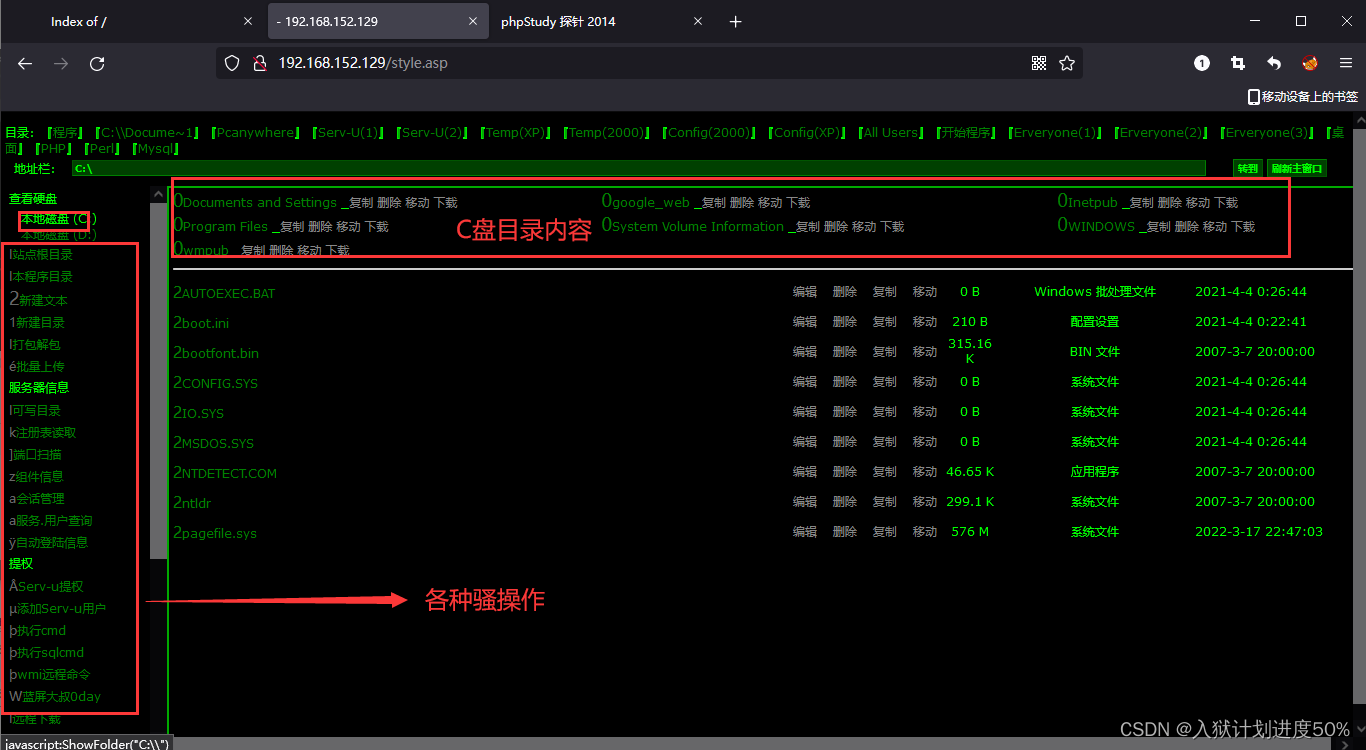Open the WINDOWS folder

(x=1096, y=226)
